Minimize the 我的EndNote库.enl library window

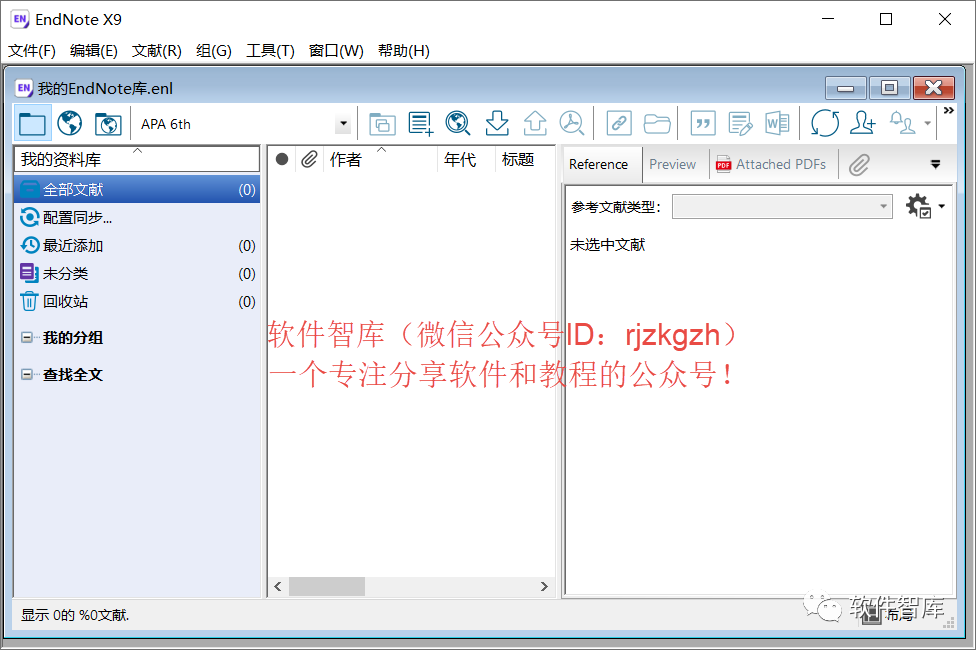pyautogui.click(x=845, y=88)
